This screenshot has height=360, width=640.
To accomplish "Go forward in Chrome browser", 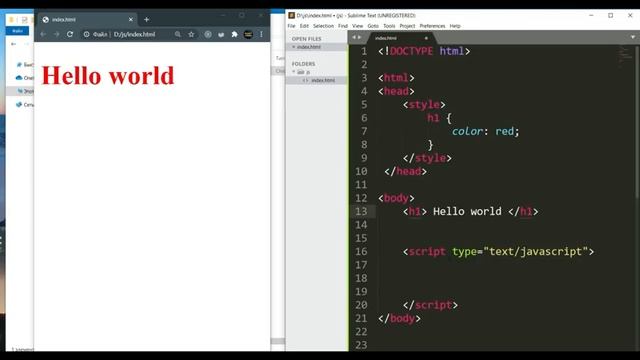I will click(56, 34).
